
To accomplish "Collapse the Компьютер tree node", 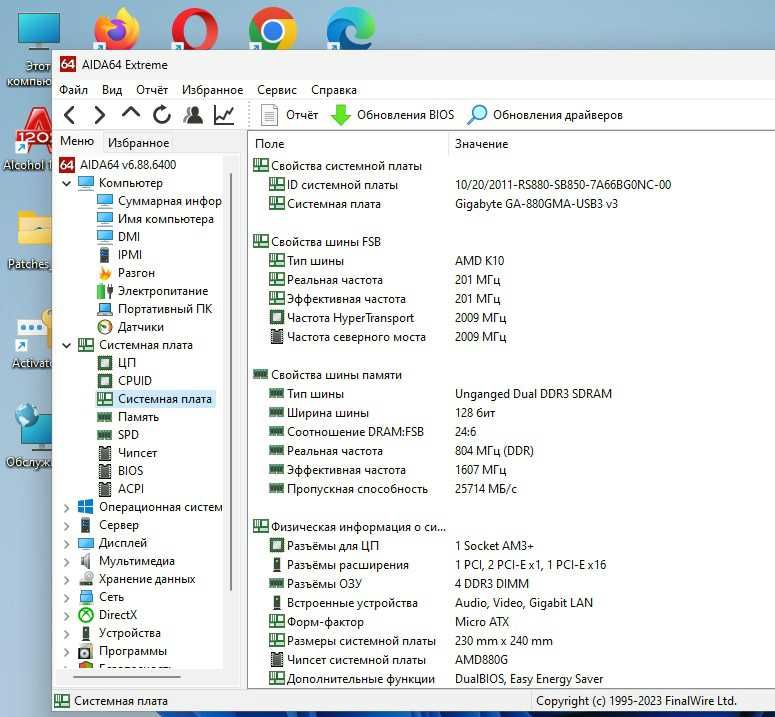I will 67,183.
